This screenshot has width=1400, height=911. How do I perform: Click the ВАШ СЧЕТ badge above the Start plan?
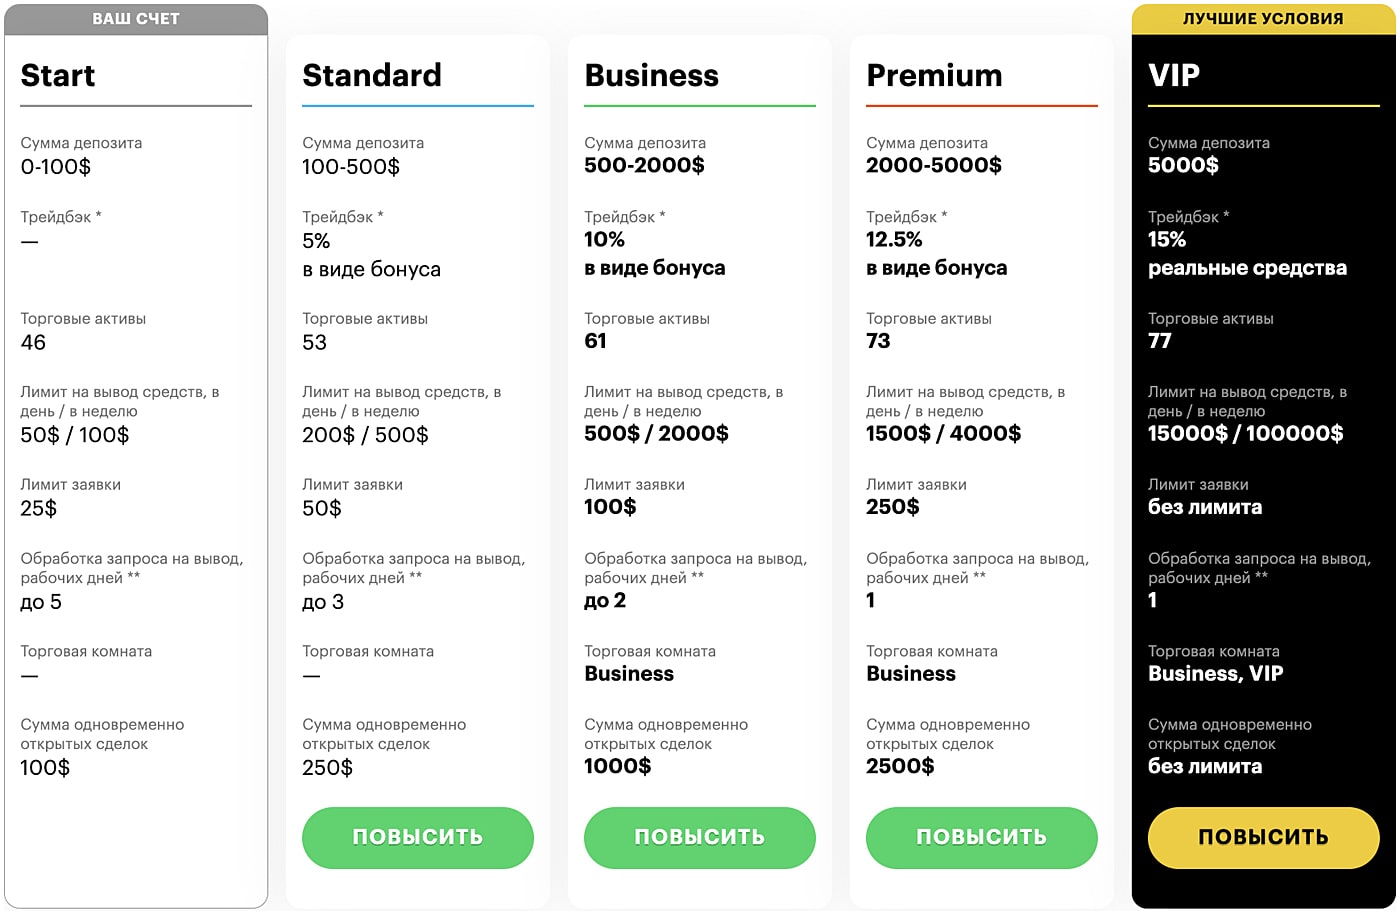click(x=135, y=17)
